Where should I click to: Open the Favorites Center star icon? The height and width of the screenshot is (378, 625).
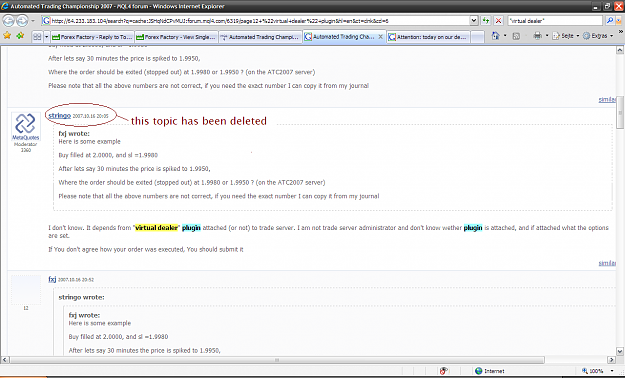7,36
